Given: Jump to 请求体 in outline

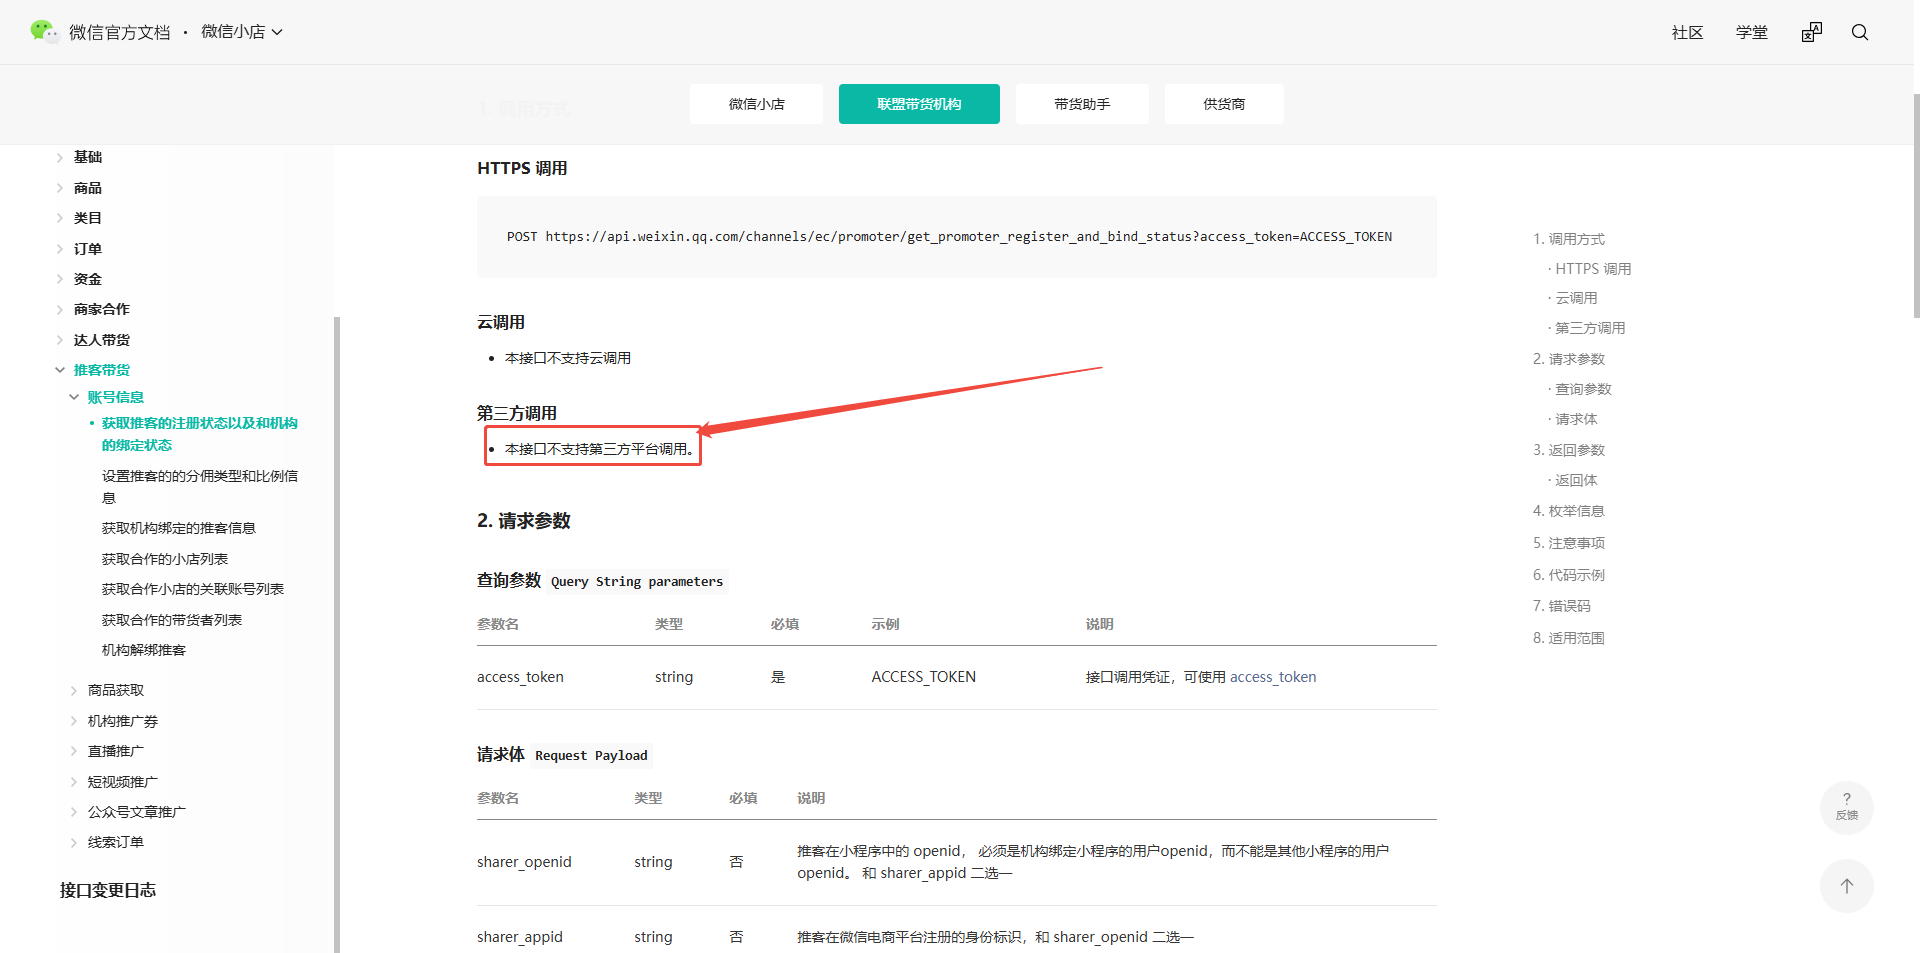Looking at the screenshot, I should point(1576,419).
